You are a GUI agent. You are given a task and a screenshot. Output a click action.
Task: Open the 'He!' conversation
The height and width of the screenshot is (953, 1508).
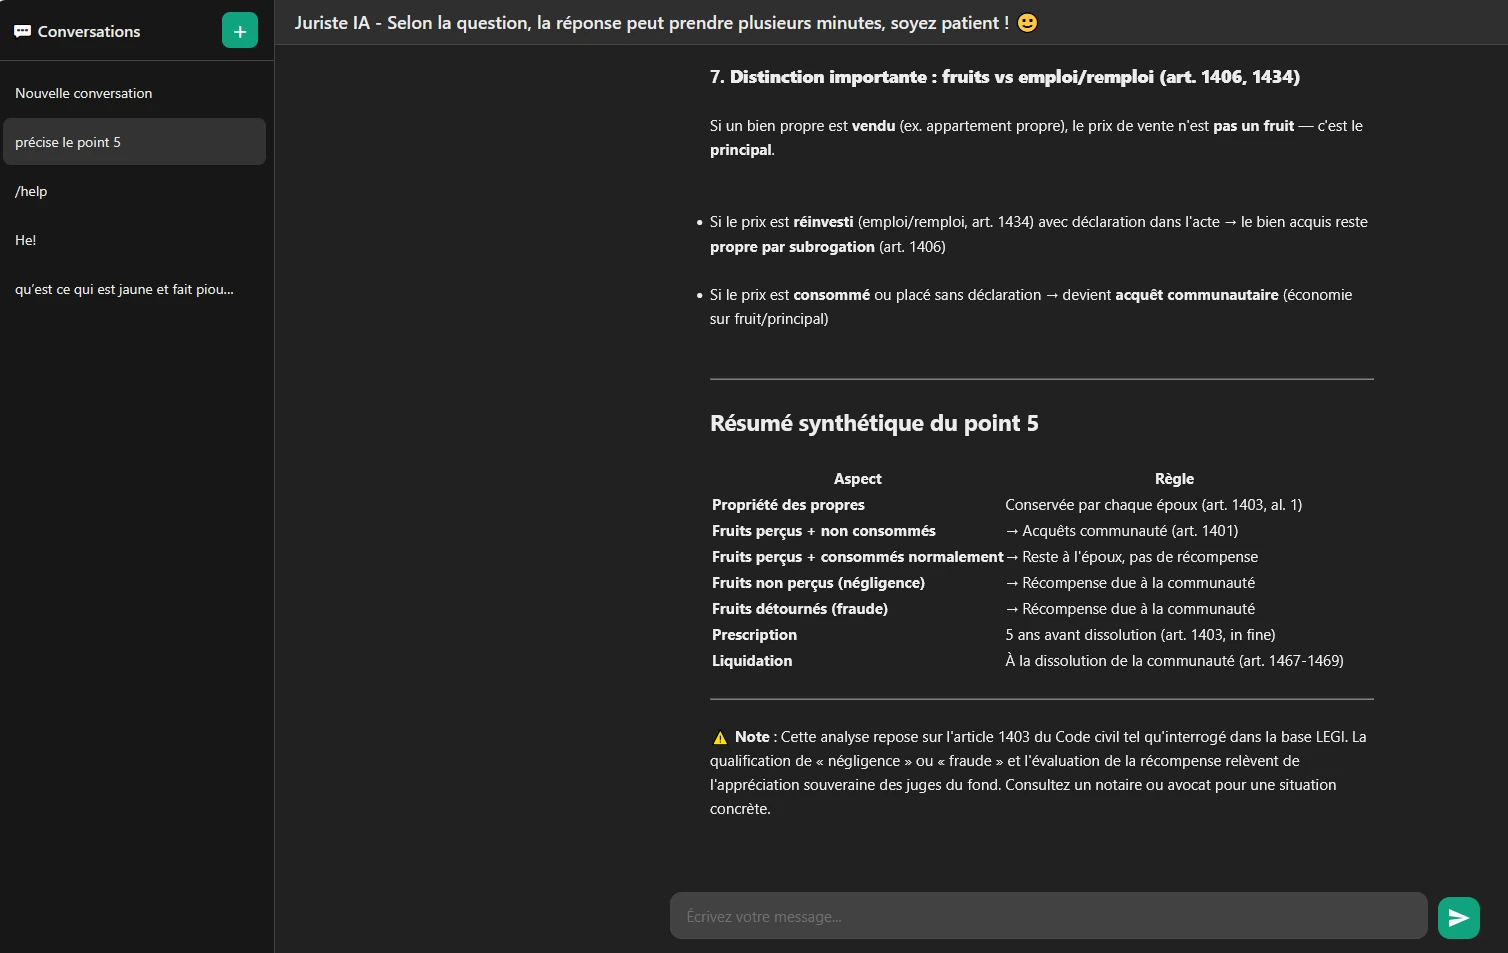[x=134, y=240]
